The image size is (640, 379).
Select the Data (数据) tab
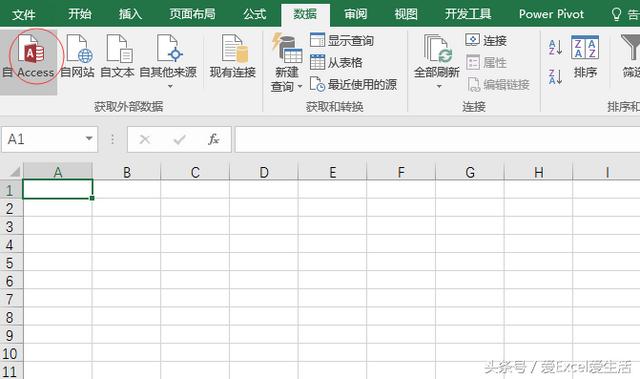pos(305,14)
